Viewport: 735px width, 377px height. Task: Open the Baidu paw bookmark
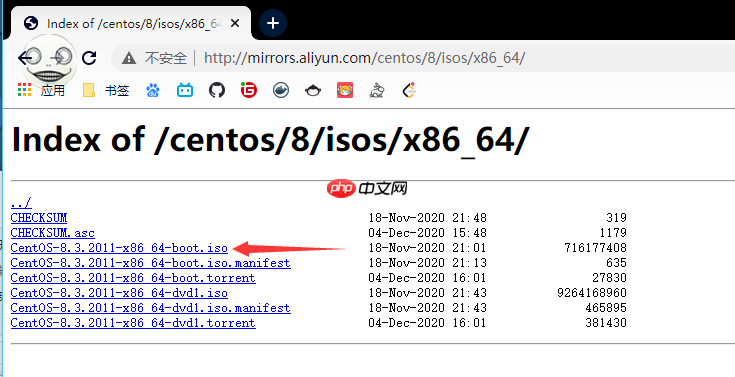coord(153,90)
